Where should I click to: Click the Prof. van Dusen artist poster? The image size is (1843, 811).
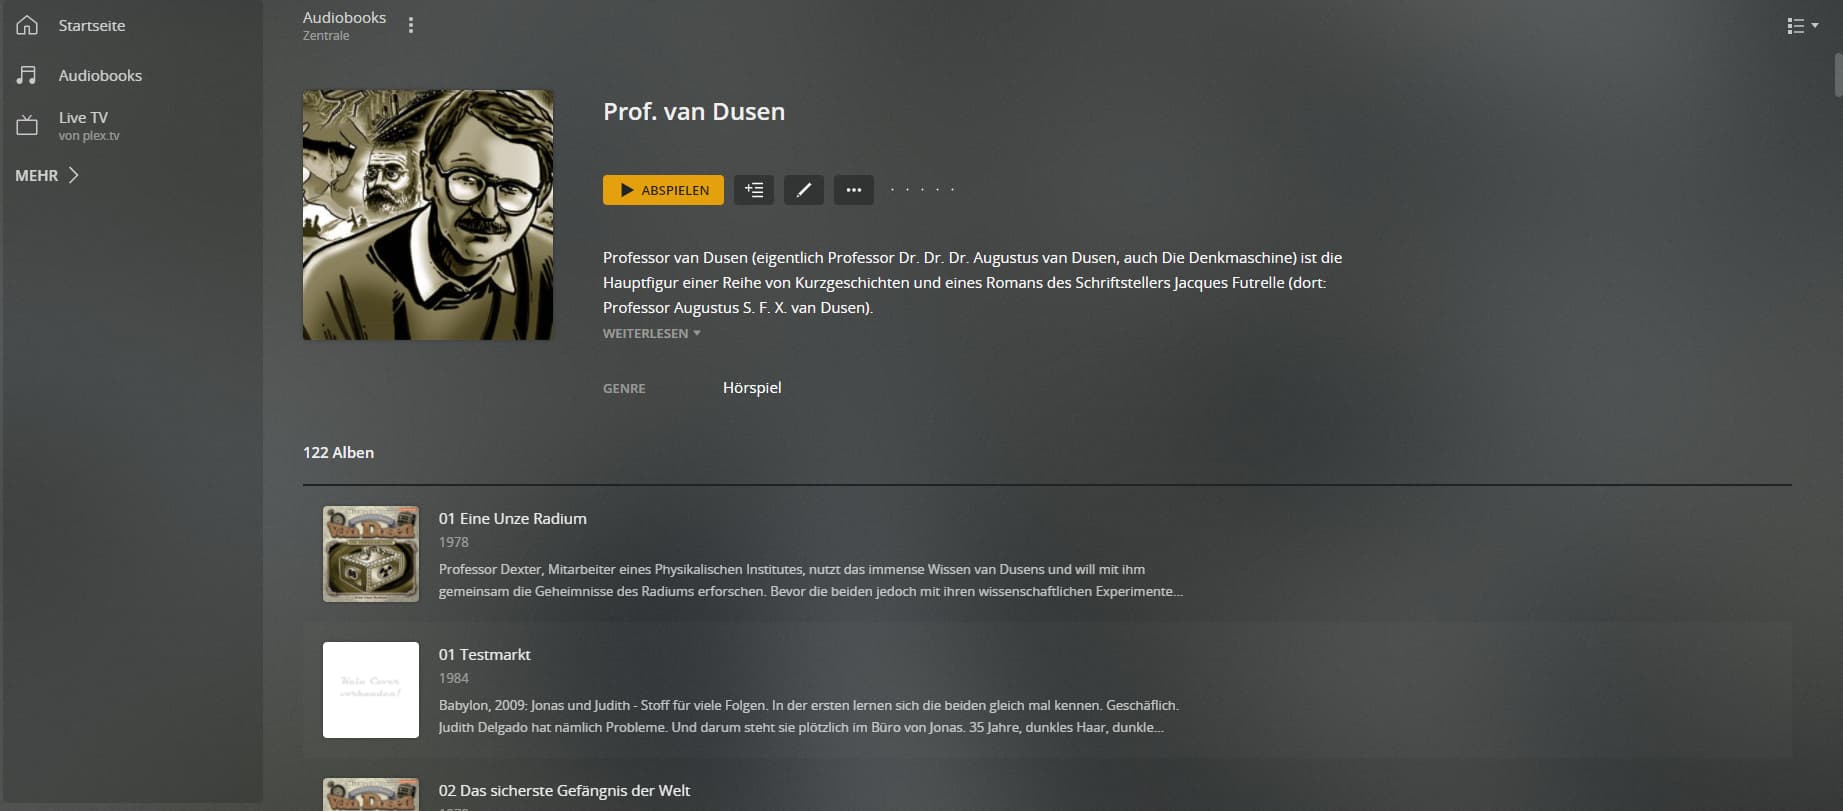[428, 215]
